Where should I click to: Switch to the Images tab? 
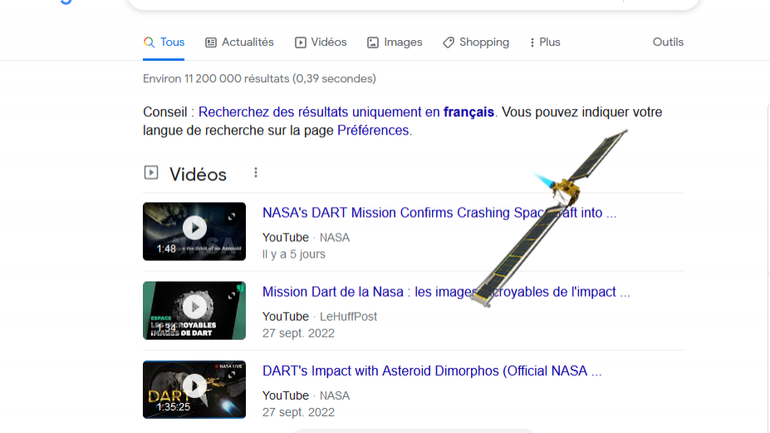(x=394, y=42)
